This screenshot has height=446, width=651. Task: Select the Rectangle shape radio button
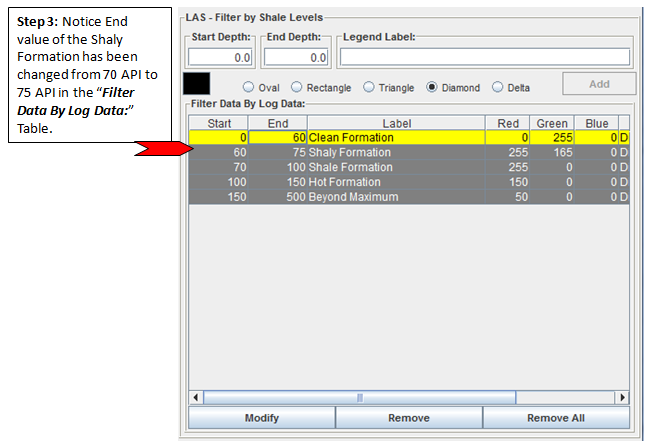[x=296, y=87]
